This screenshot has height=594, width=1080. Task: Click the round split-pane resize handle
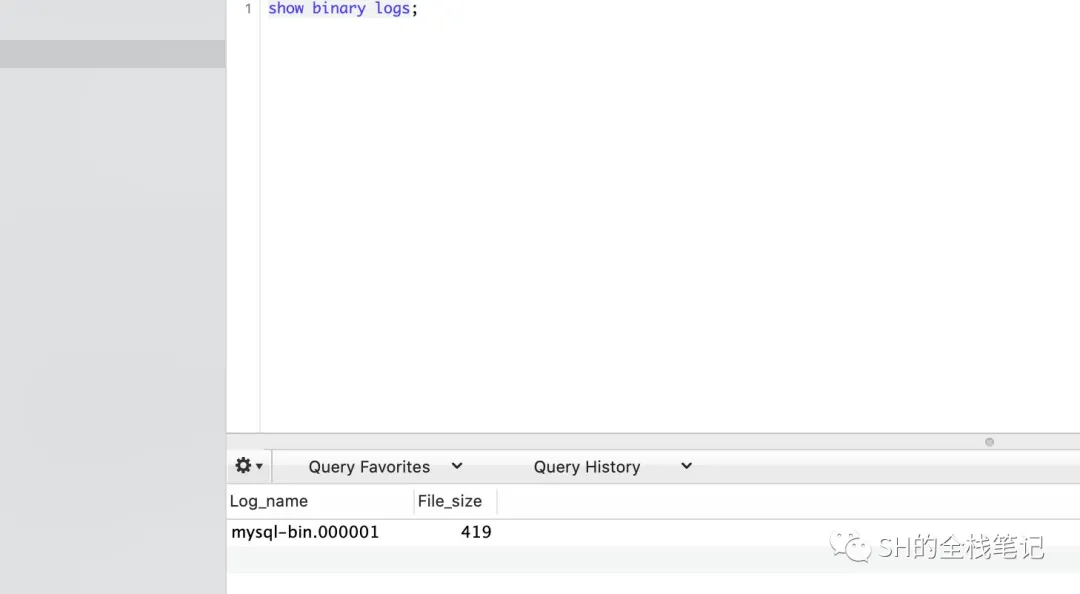click(989, 442)
